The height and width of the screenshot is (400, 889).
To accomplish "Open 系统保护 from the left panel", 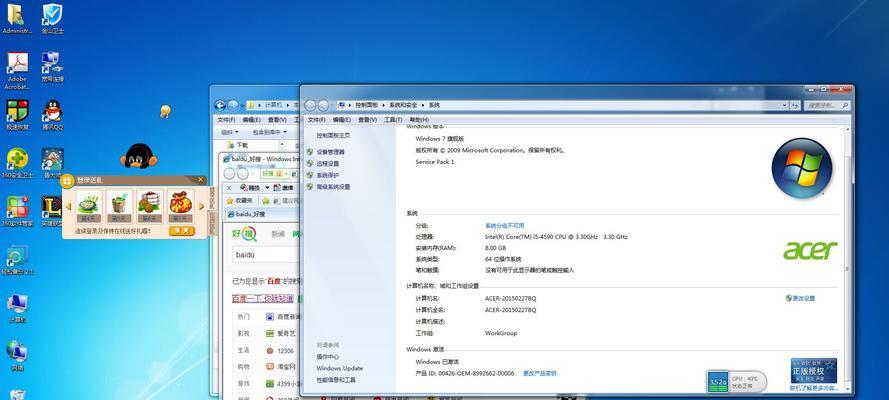I will click(328, 175).
